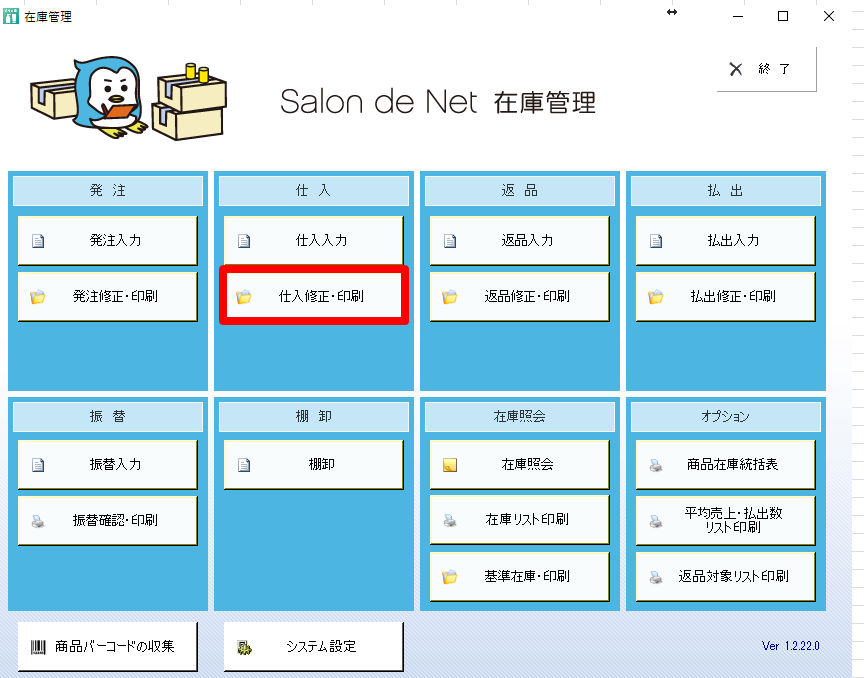The height and width of the screenshot is (678, 864).
Task: Open 仕入入力 purchase entry button
Action: pyautogui.click(x=314, y=240)
